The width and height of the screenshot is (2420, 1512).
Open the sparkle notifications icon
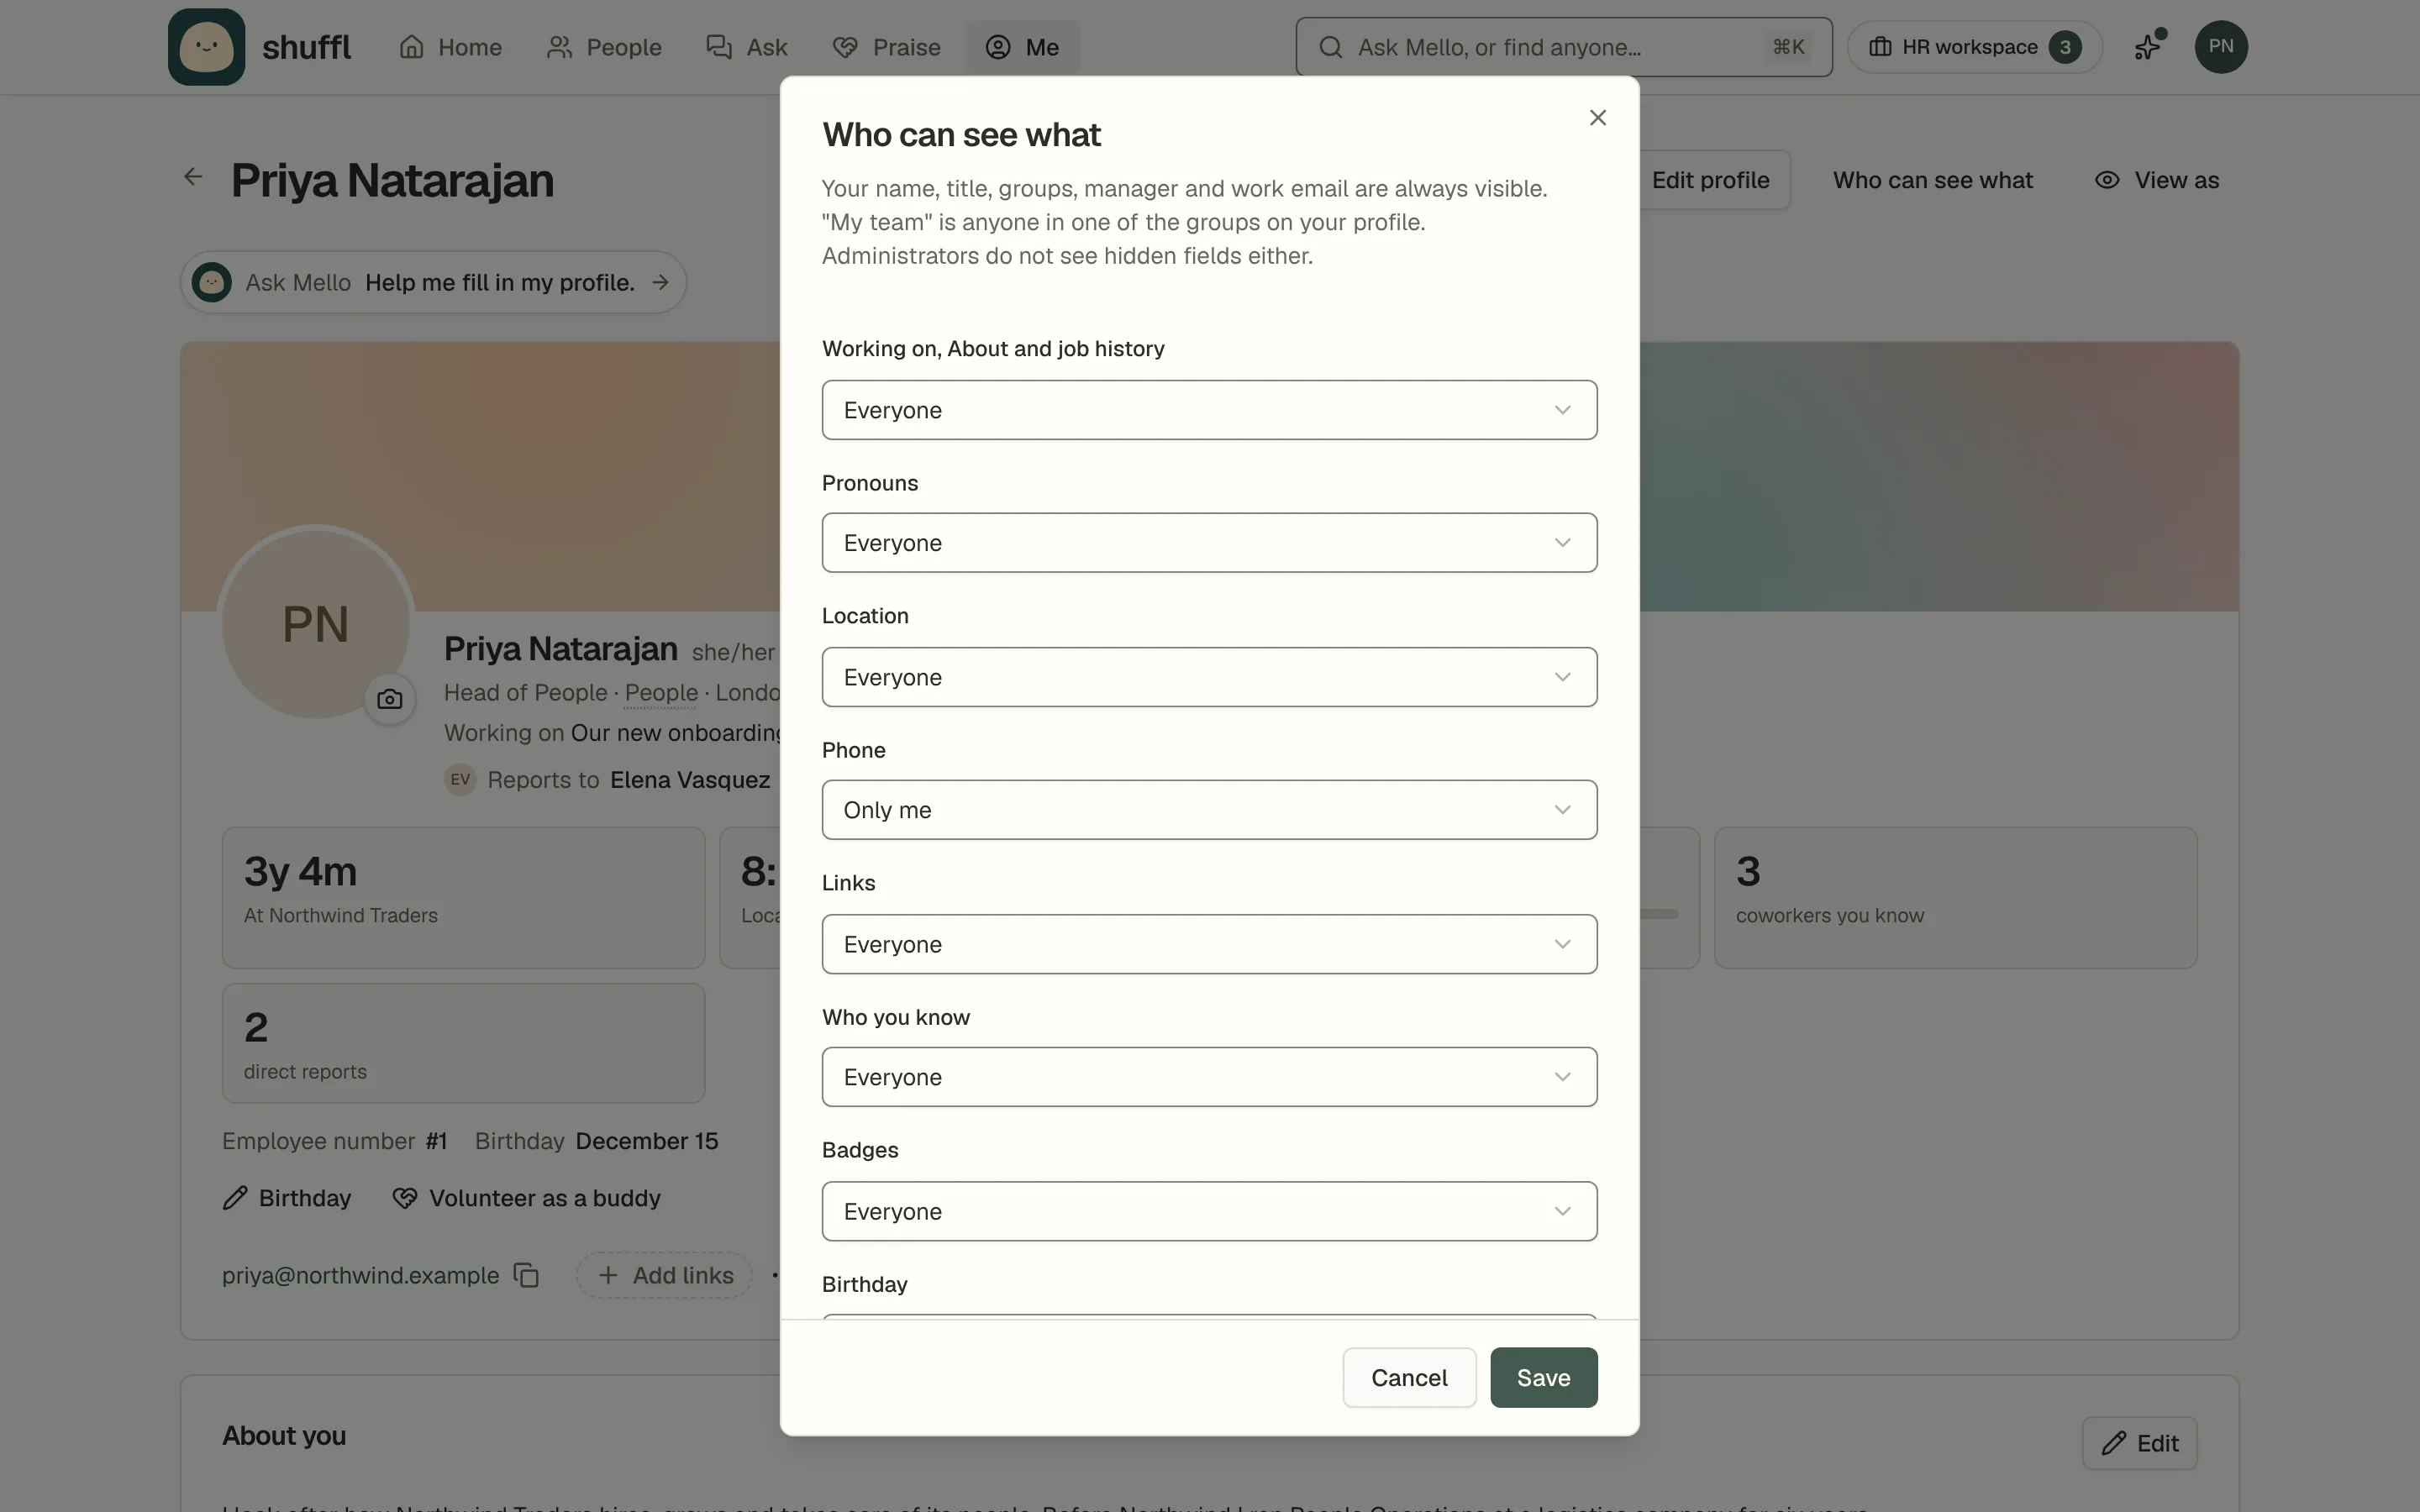point(2147,46)
